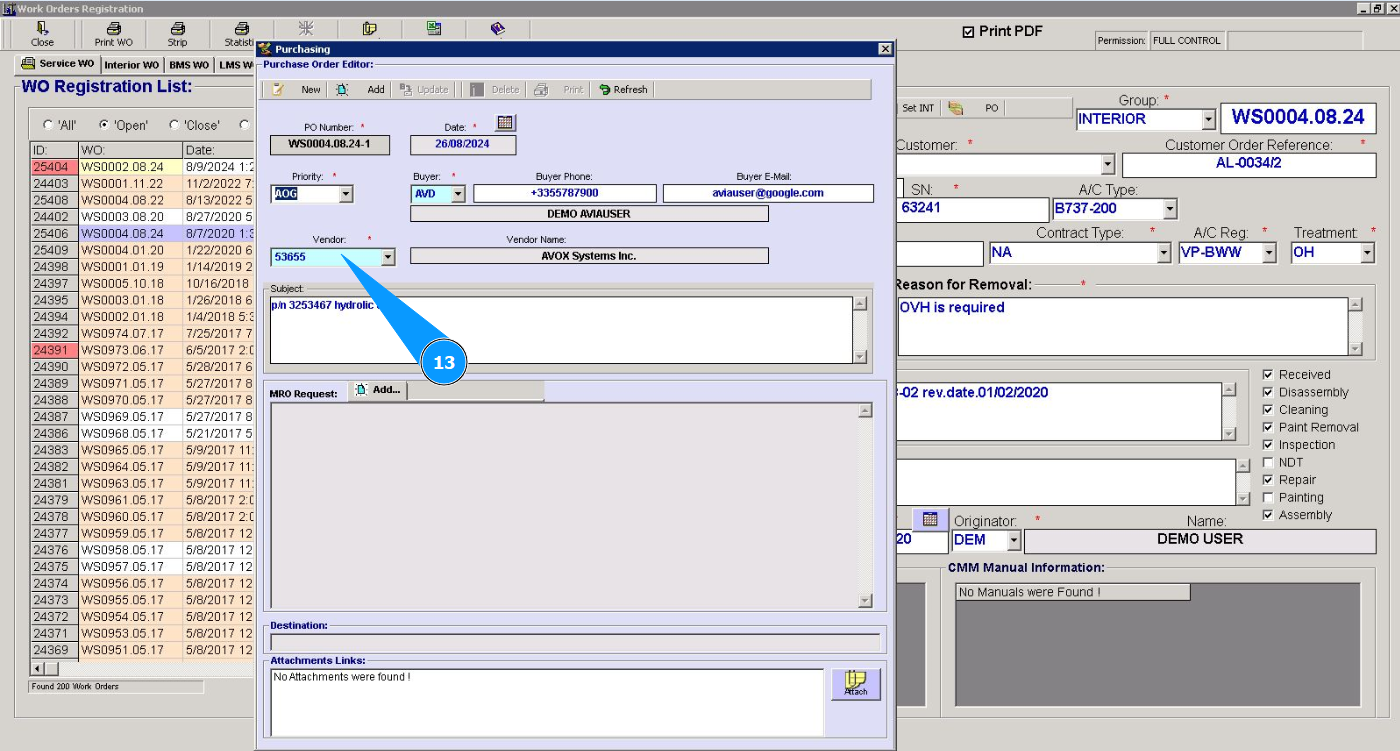This screenshot has width=1400, height=751.
Task: Toggle the Disassembly checkbox
Action: click(1268, 392)
